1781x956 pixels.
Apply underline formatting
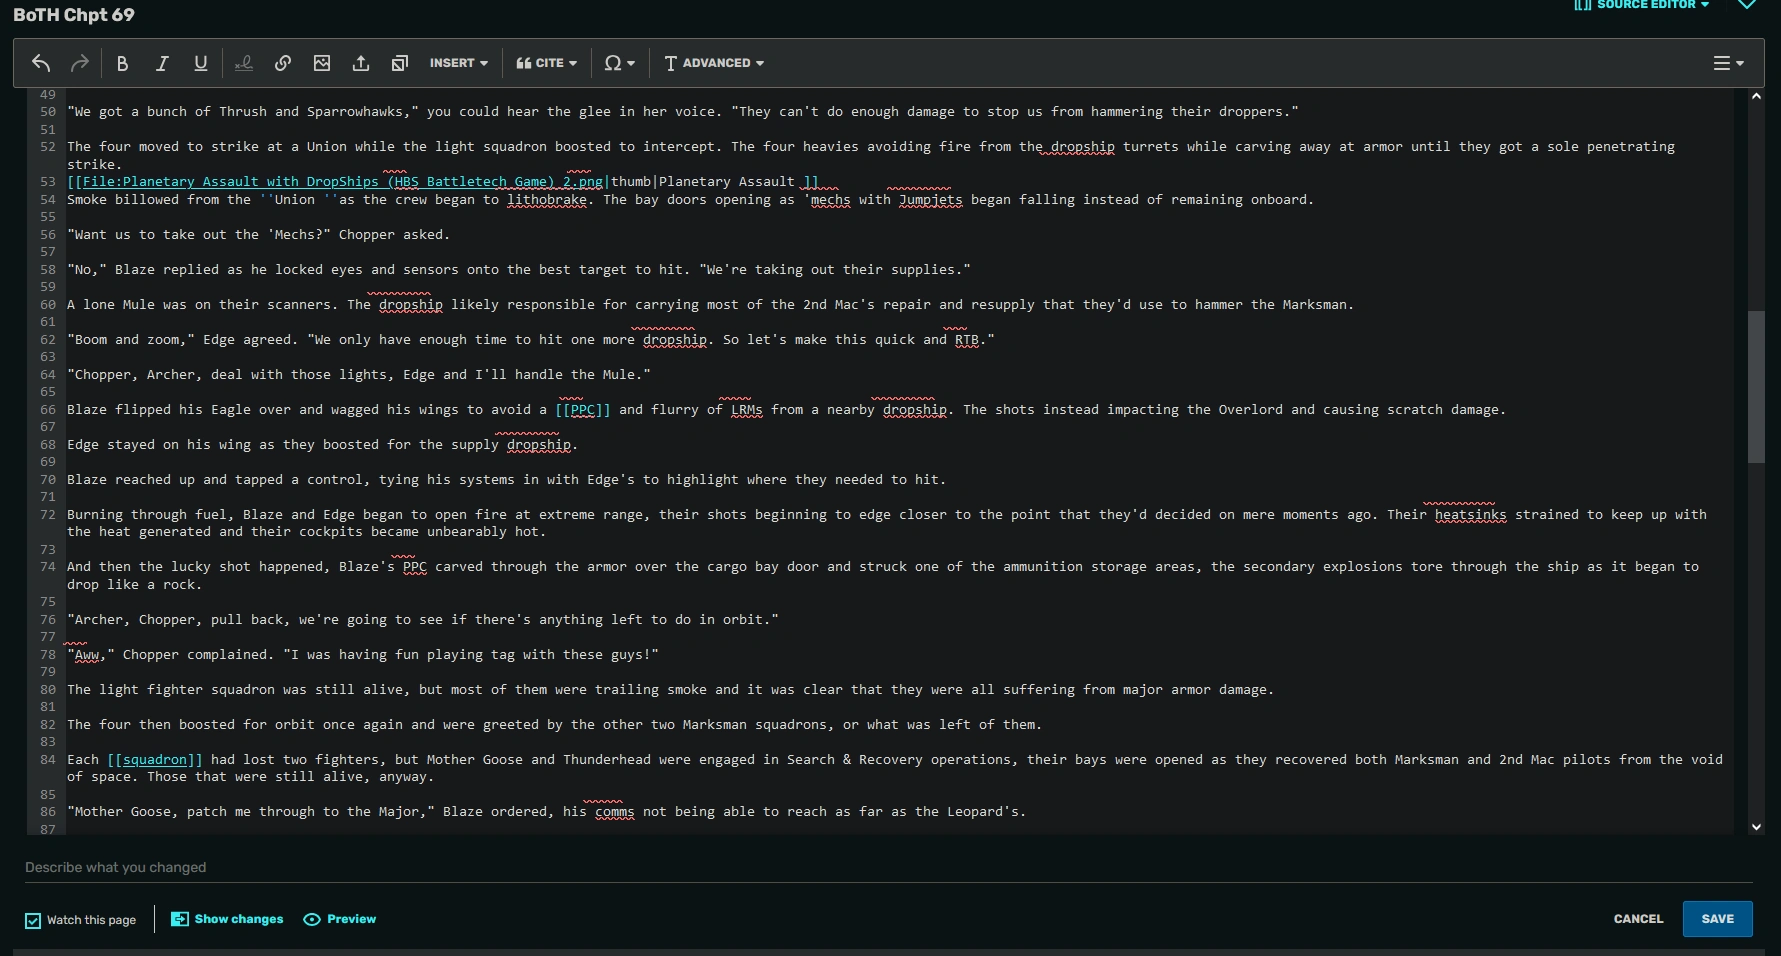200,62
